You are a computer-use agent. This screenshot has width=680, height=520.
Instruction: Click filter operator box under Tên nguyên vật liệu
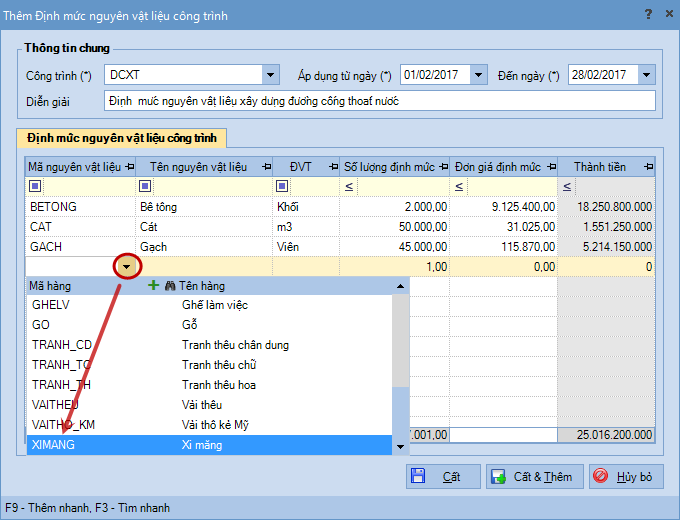(x=145, y=186)
